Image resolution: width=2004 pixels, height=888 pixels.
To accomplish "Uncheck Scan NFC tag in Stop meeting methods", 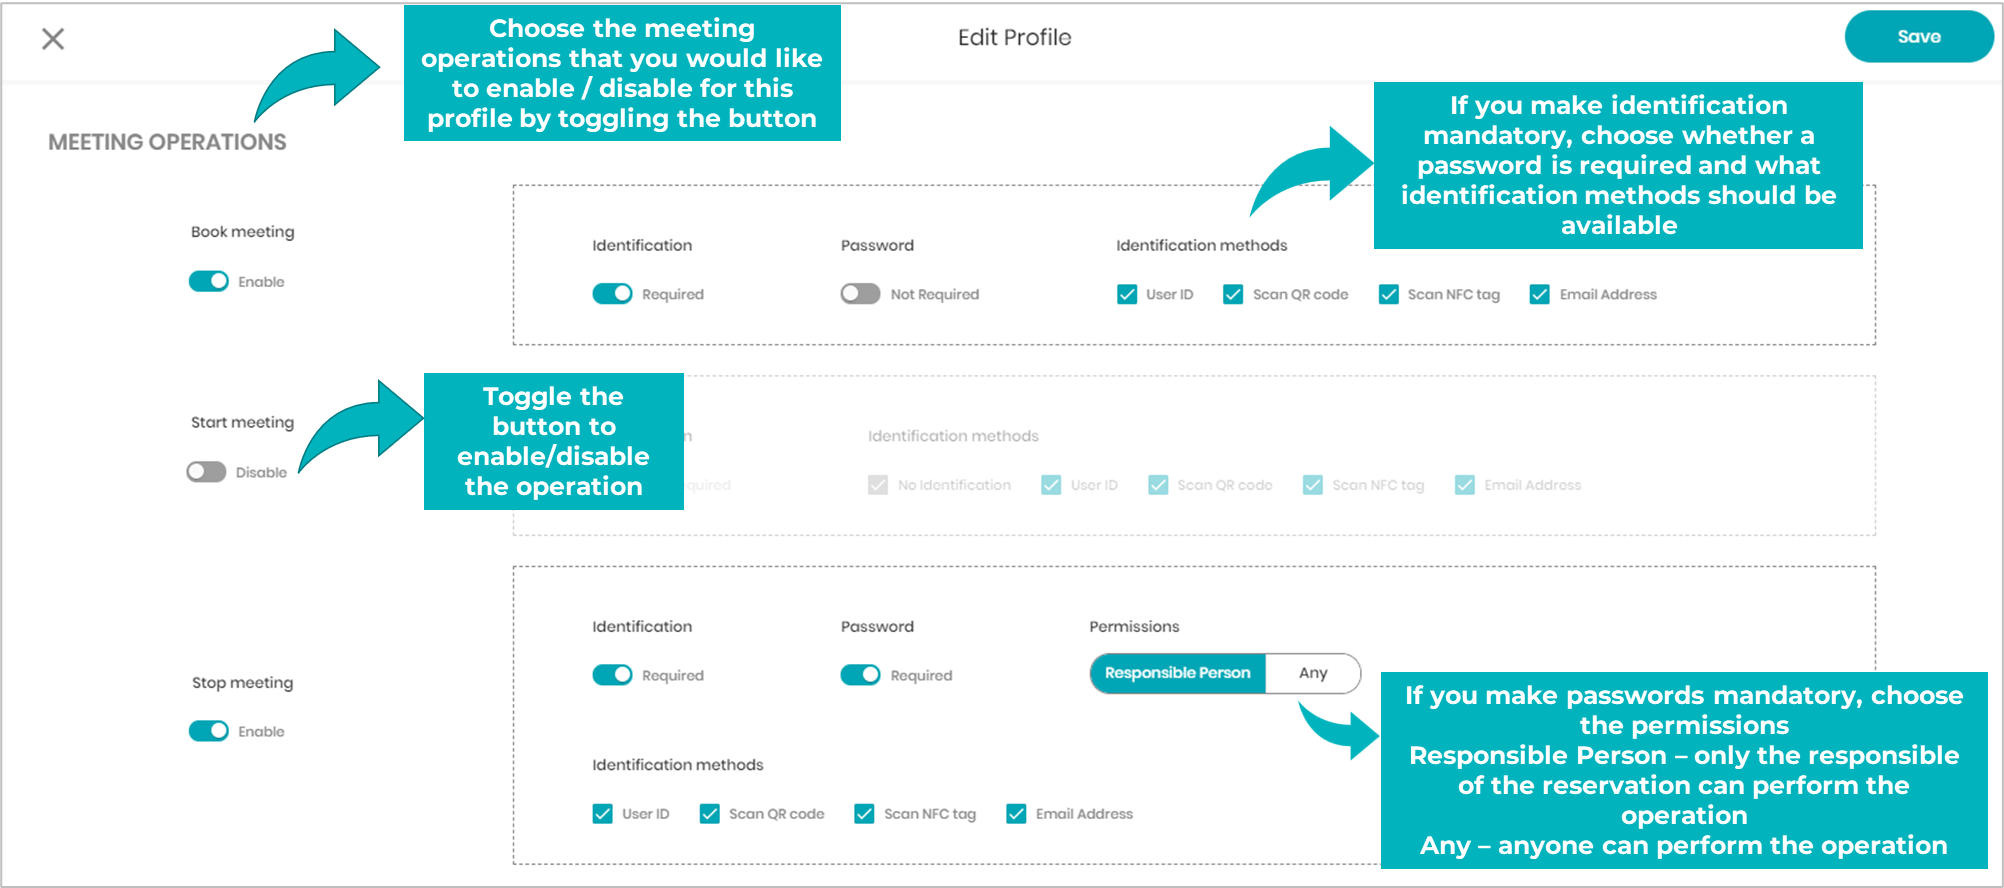I will pyautogui.click(x=865, y=813).
